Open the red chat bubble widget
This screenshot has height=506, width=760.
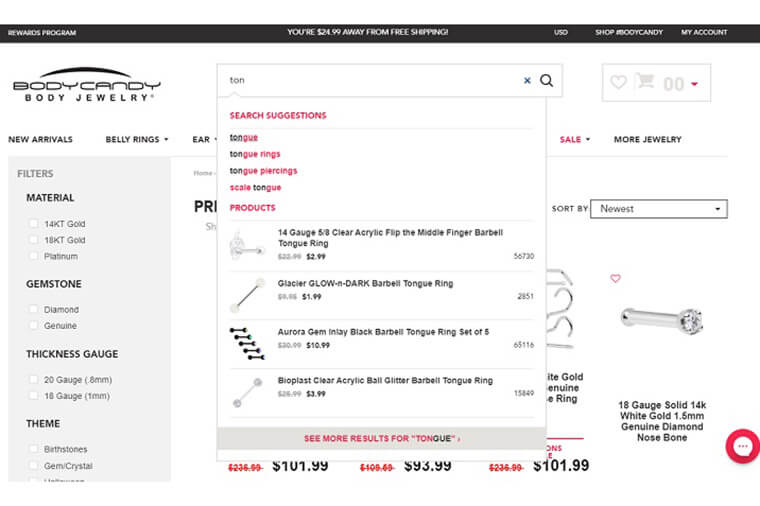[x=742, y=446]
